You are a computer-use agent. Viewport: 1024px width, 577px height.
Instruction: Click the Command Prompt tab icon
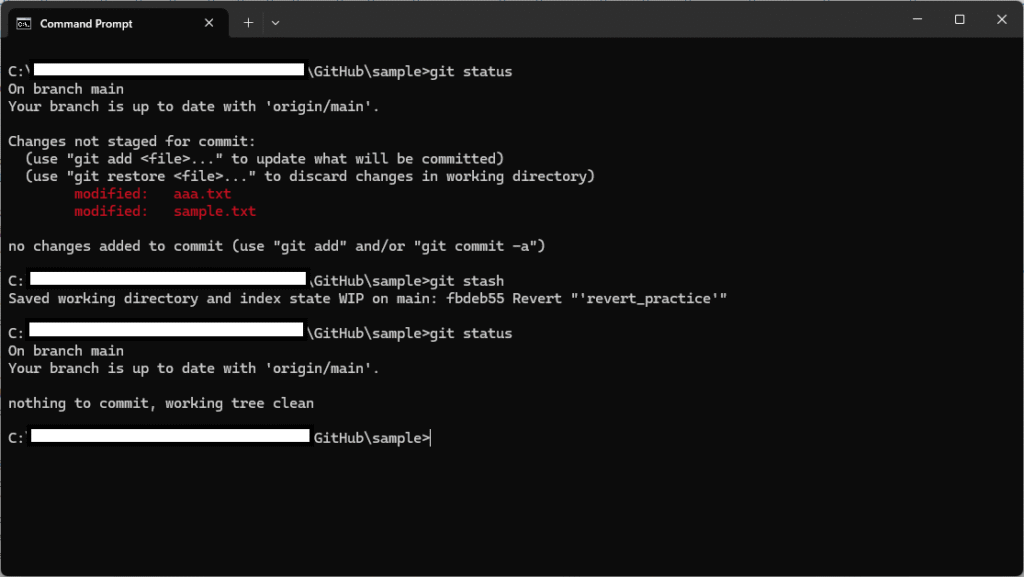point(24,23)
